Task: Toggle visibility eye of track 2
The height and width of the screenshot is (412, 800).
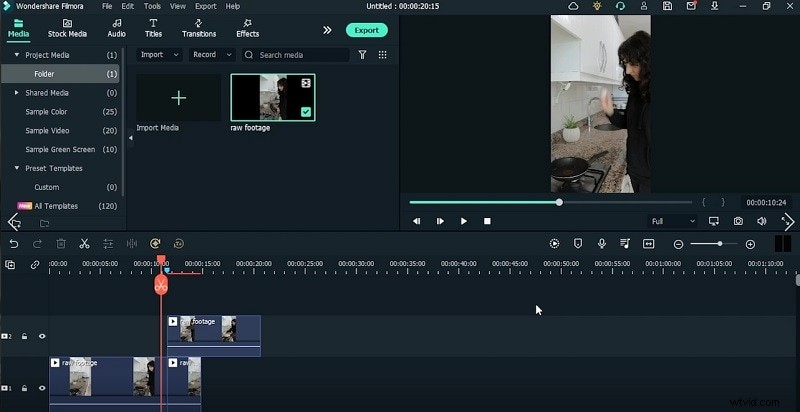Action: (42, 337)
